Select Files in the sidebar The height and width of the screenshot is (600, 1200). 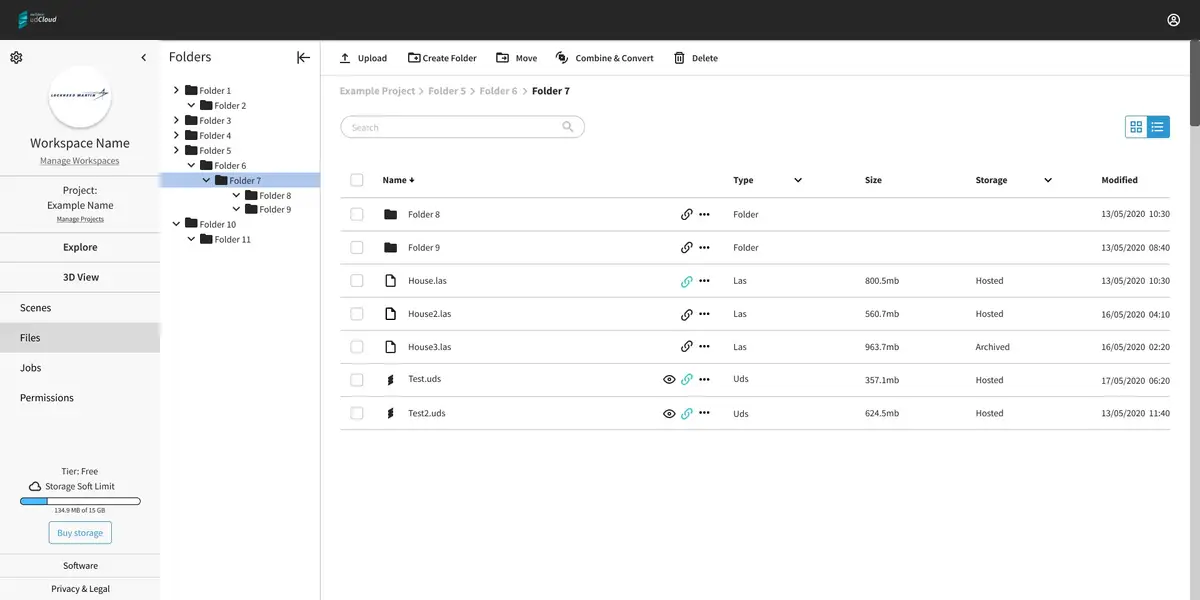[x=80, y=338]
